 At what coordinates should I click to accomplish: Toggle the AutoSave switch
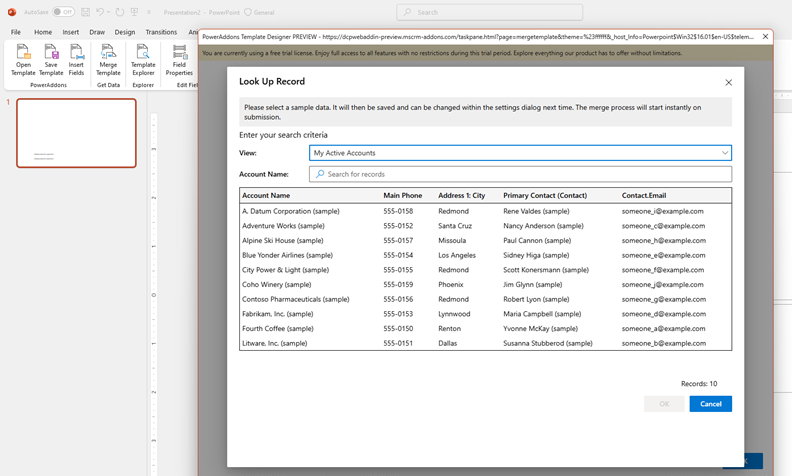click(64, 12)
